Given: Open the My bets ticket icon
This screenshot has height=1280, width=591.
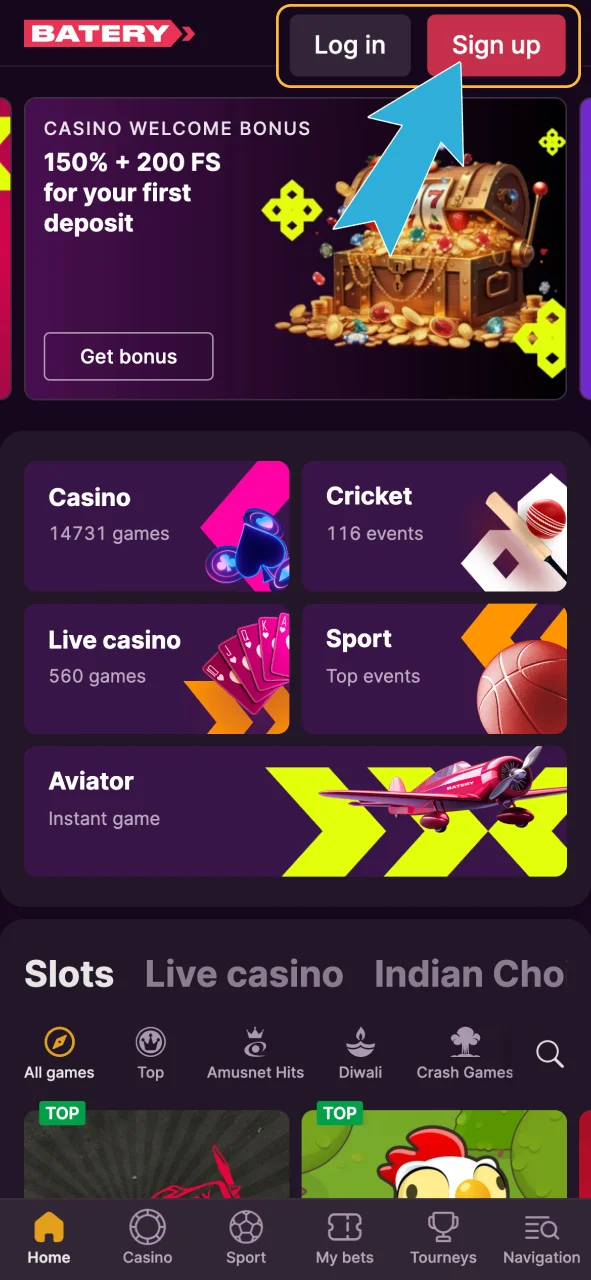Looking at the screenshot, I should [344, 1226].
